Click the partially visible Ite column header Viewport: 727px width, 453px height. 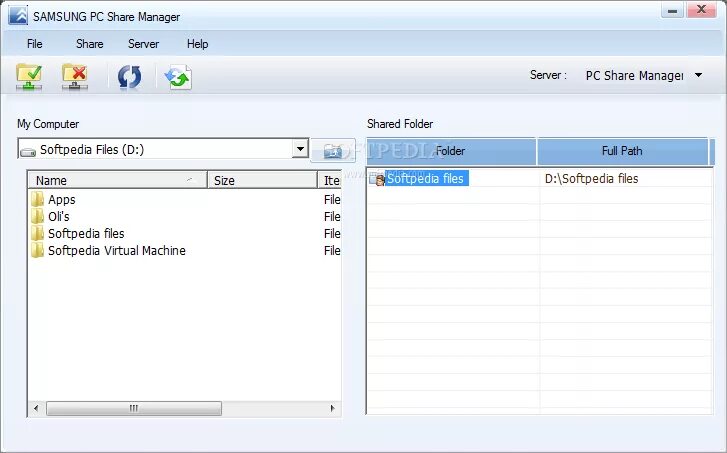(x=330, y=180)
